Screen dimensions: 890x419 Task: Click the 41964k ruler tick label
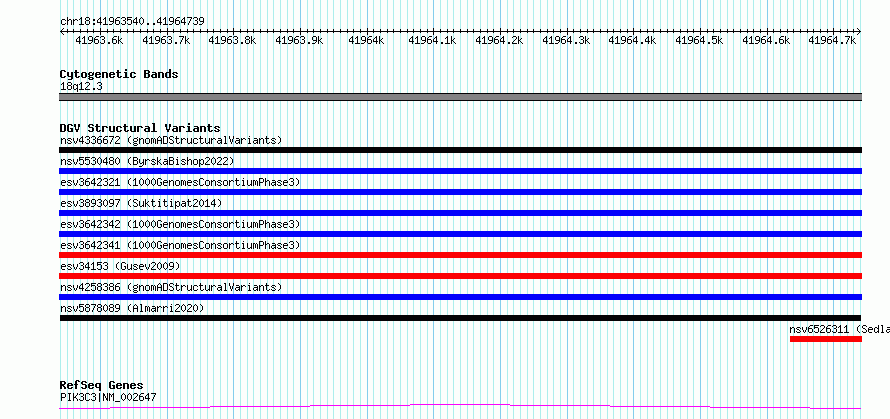[366, 40]
